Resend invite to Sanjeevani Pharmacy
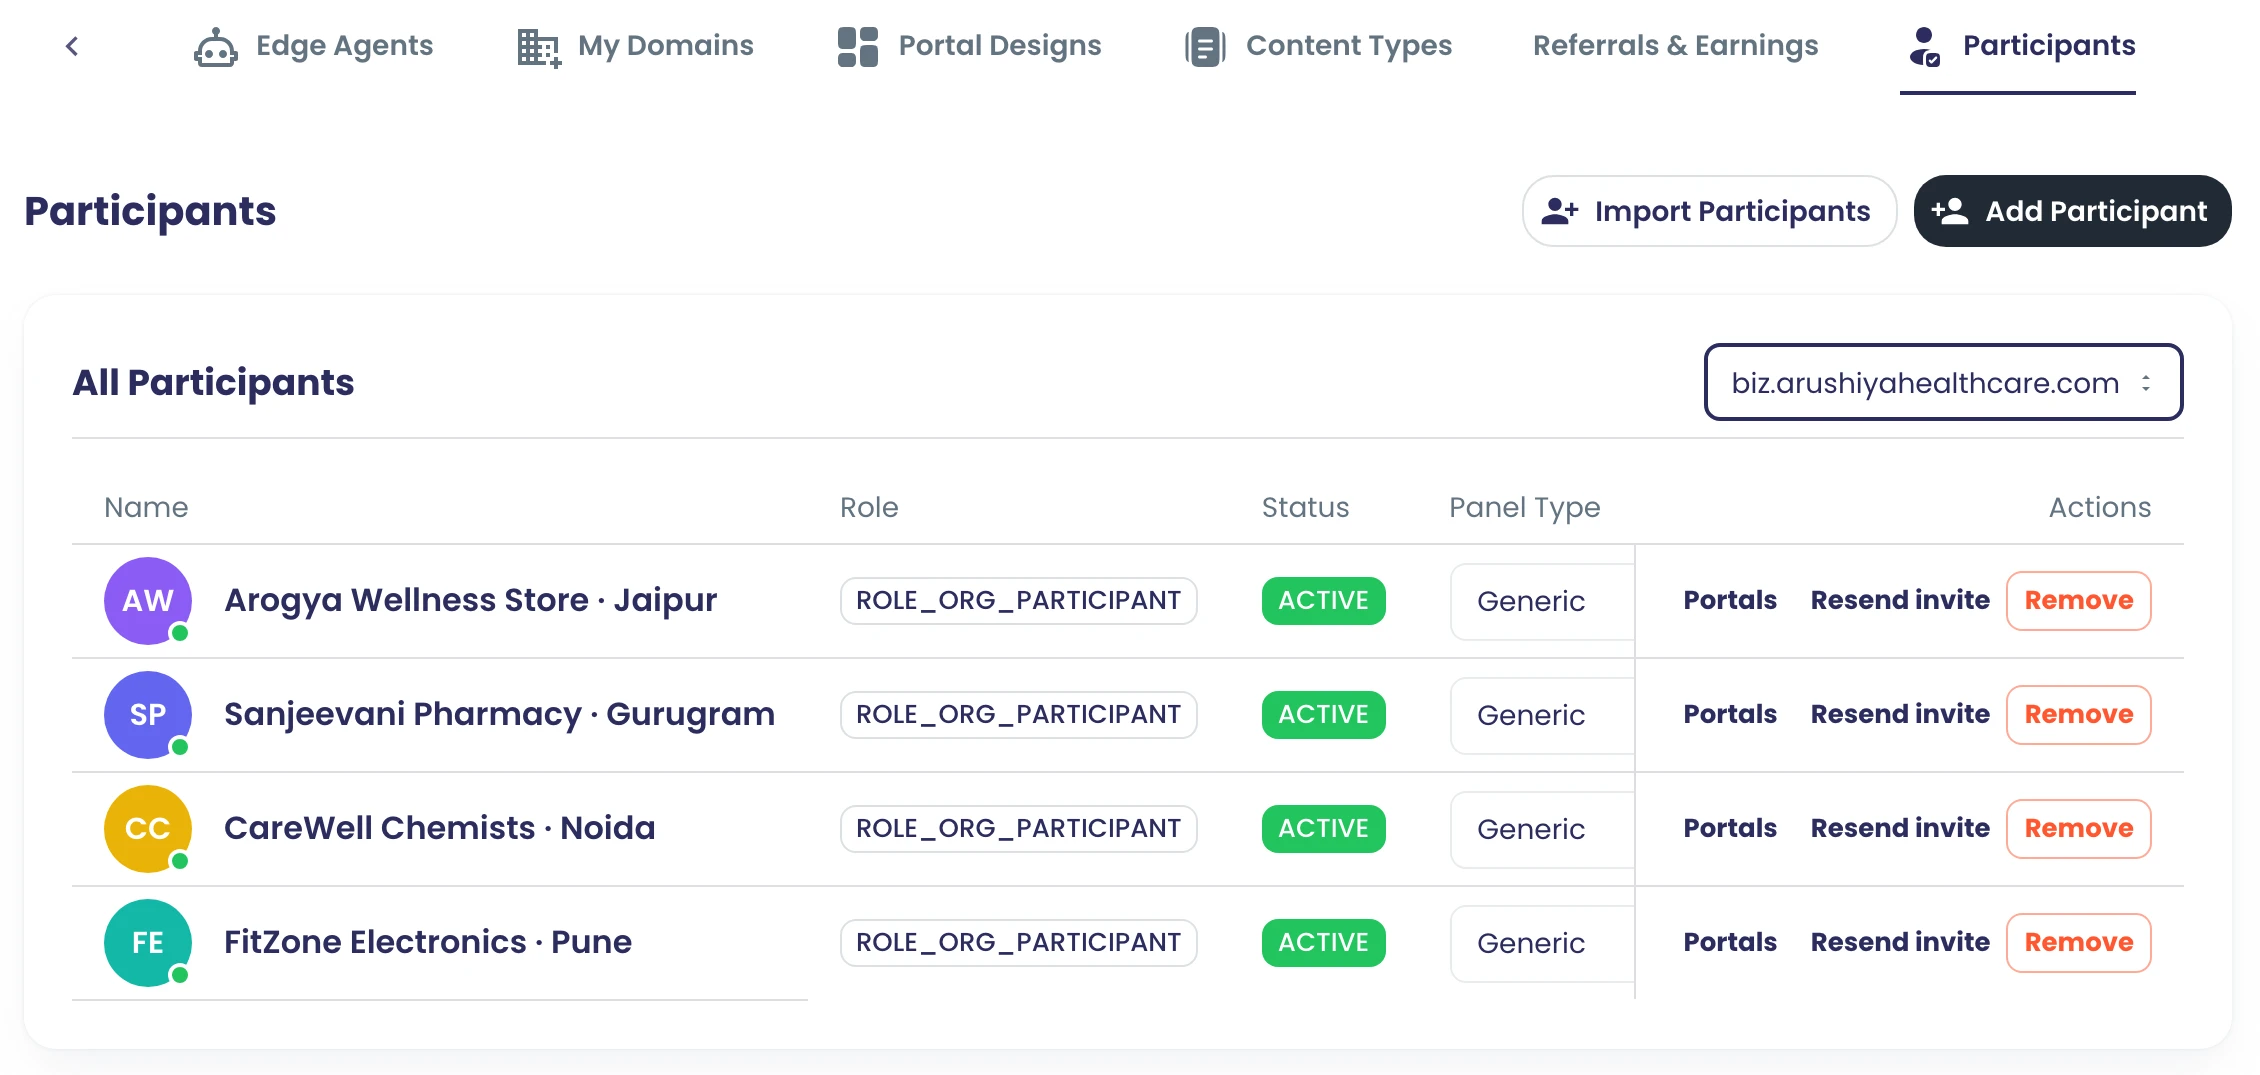This screenshot has width=2260, height=1075. pos(1900,714)
